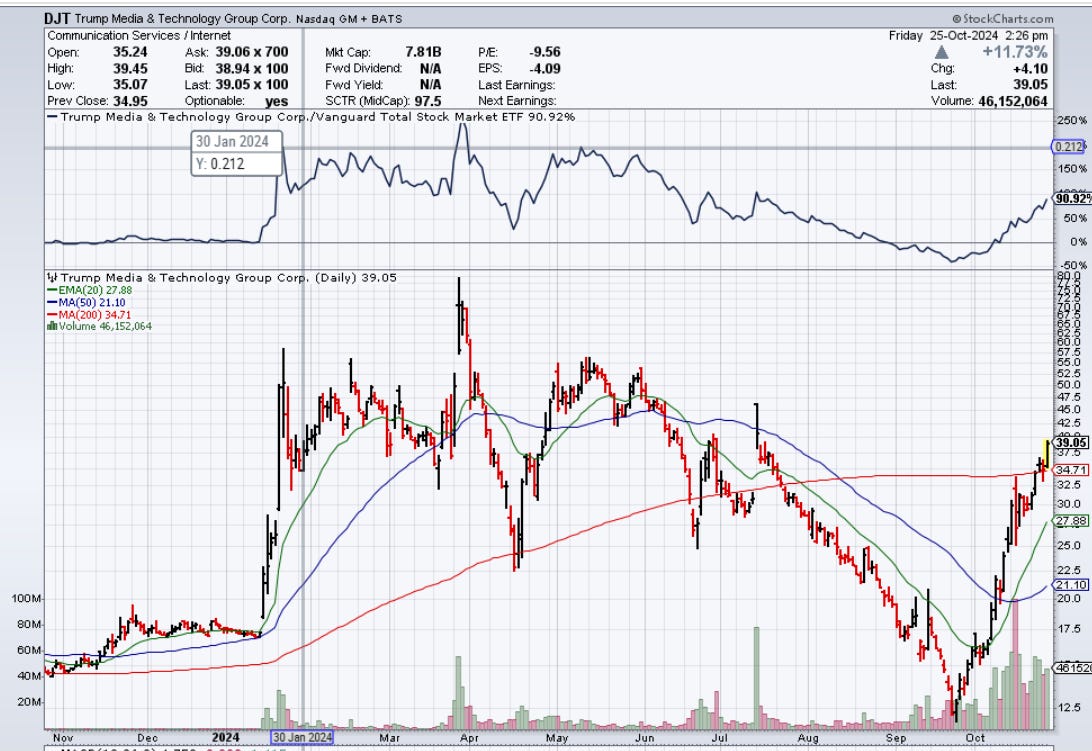Click the Apr label on the time axis
Screen dimensions: 1092x751
pos(469,738)
